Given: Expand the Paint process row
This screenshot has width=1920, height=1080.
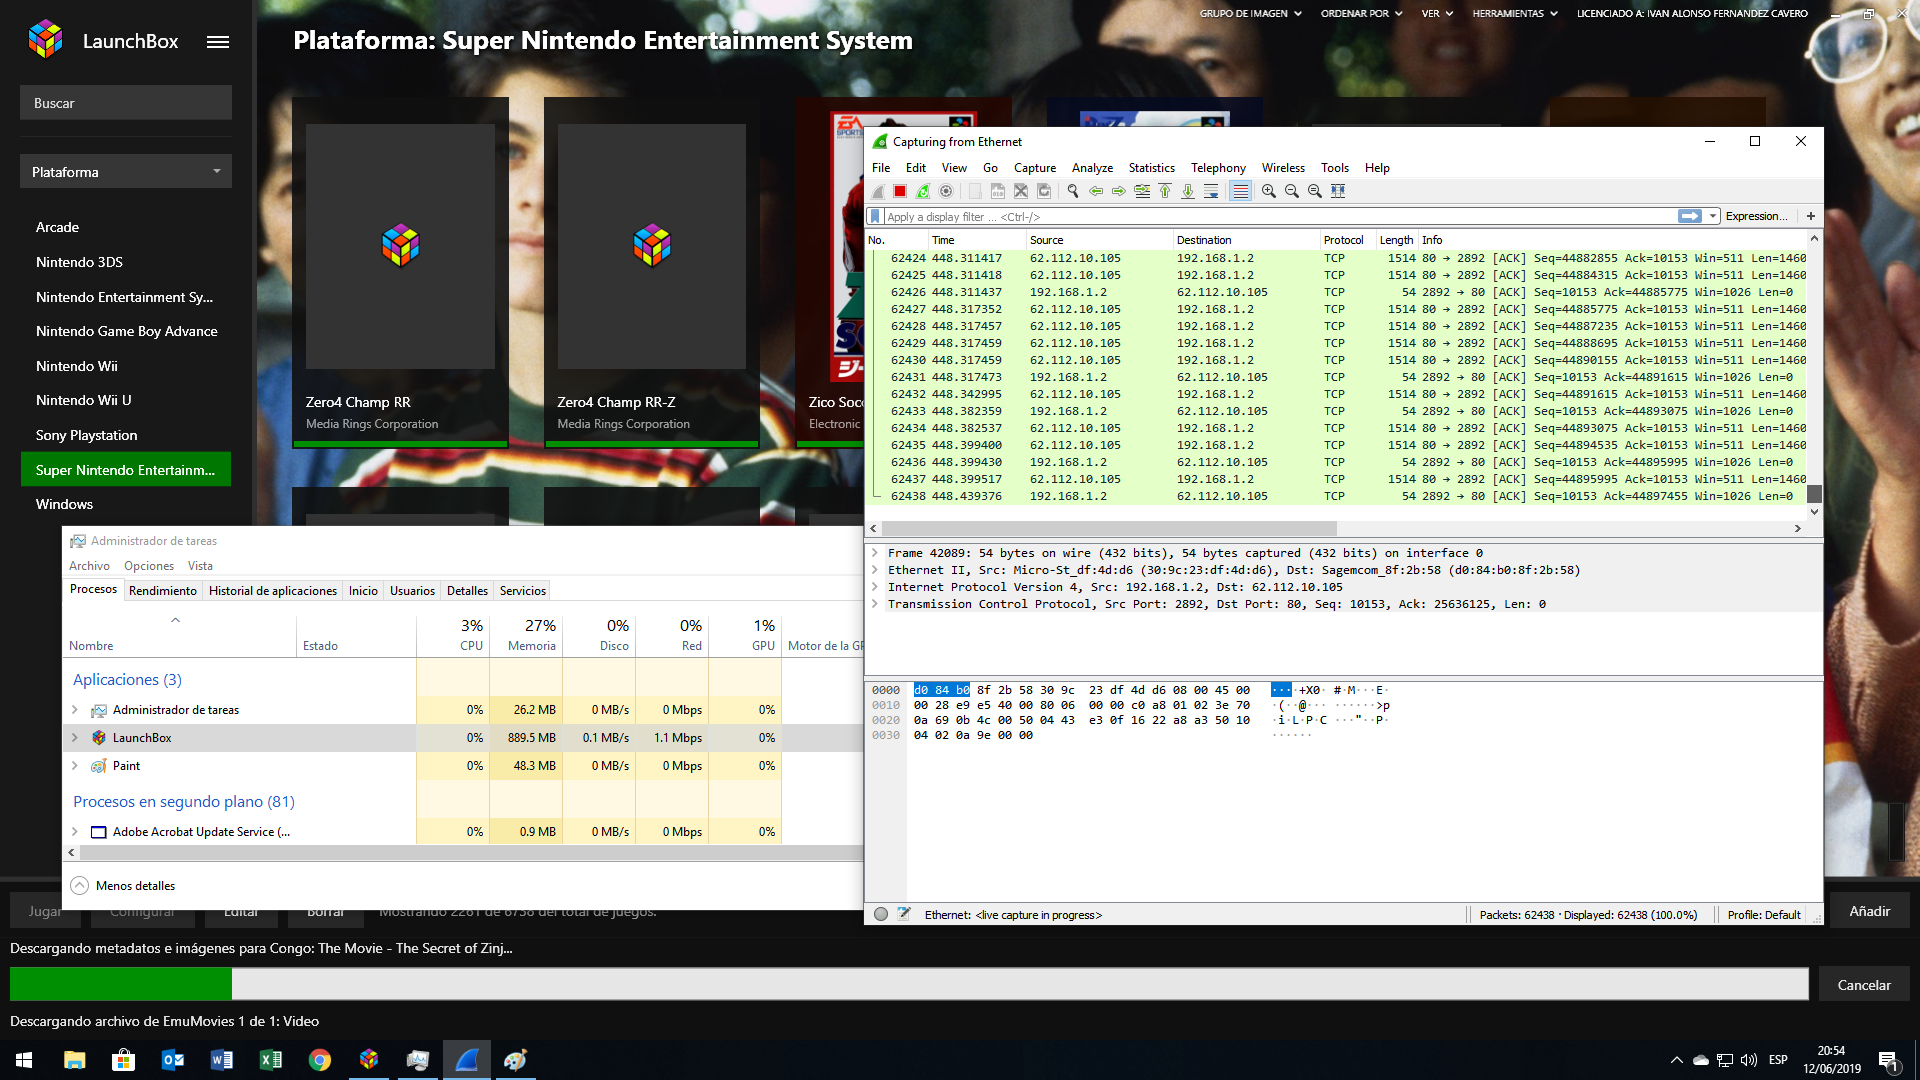Looking at the screenshot, I should (x=75, y=766).
